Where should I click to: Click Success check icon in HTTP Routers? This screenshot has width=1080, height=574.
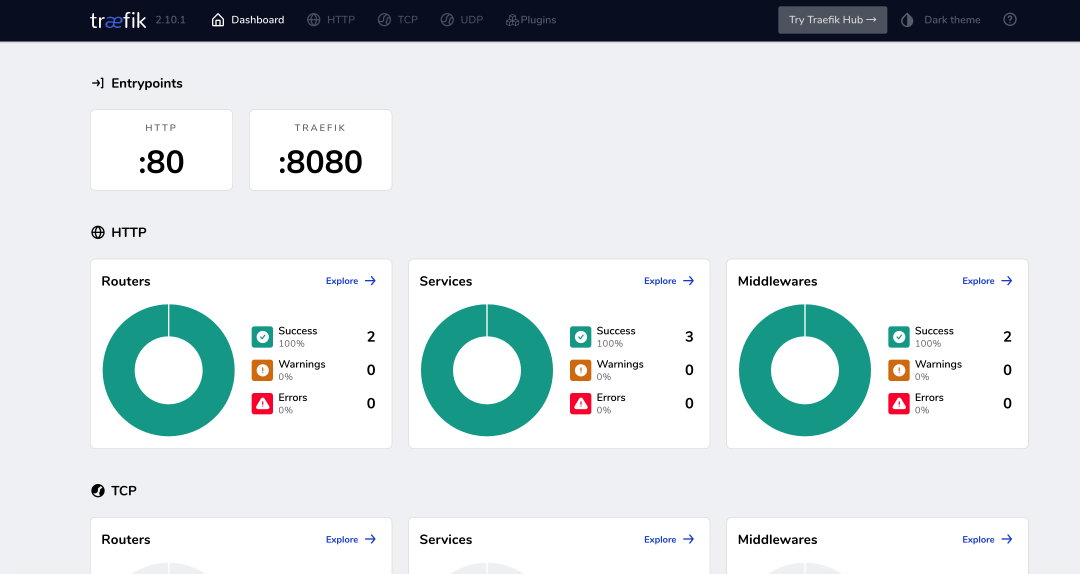(262, 337)
